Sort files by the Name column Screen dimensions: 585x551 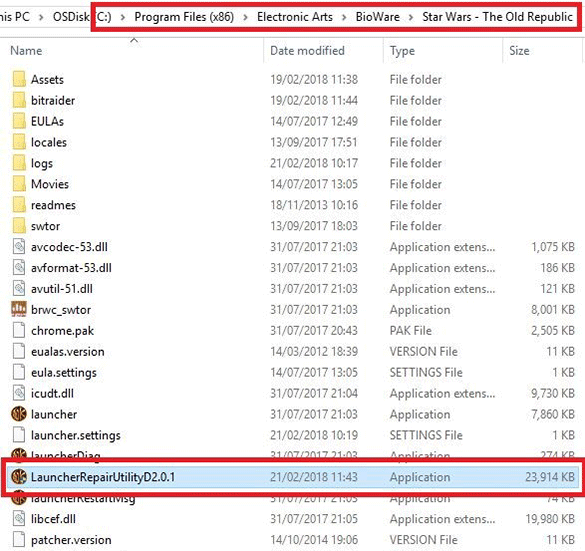[x=26, y=51]
